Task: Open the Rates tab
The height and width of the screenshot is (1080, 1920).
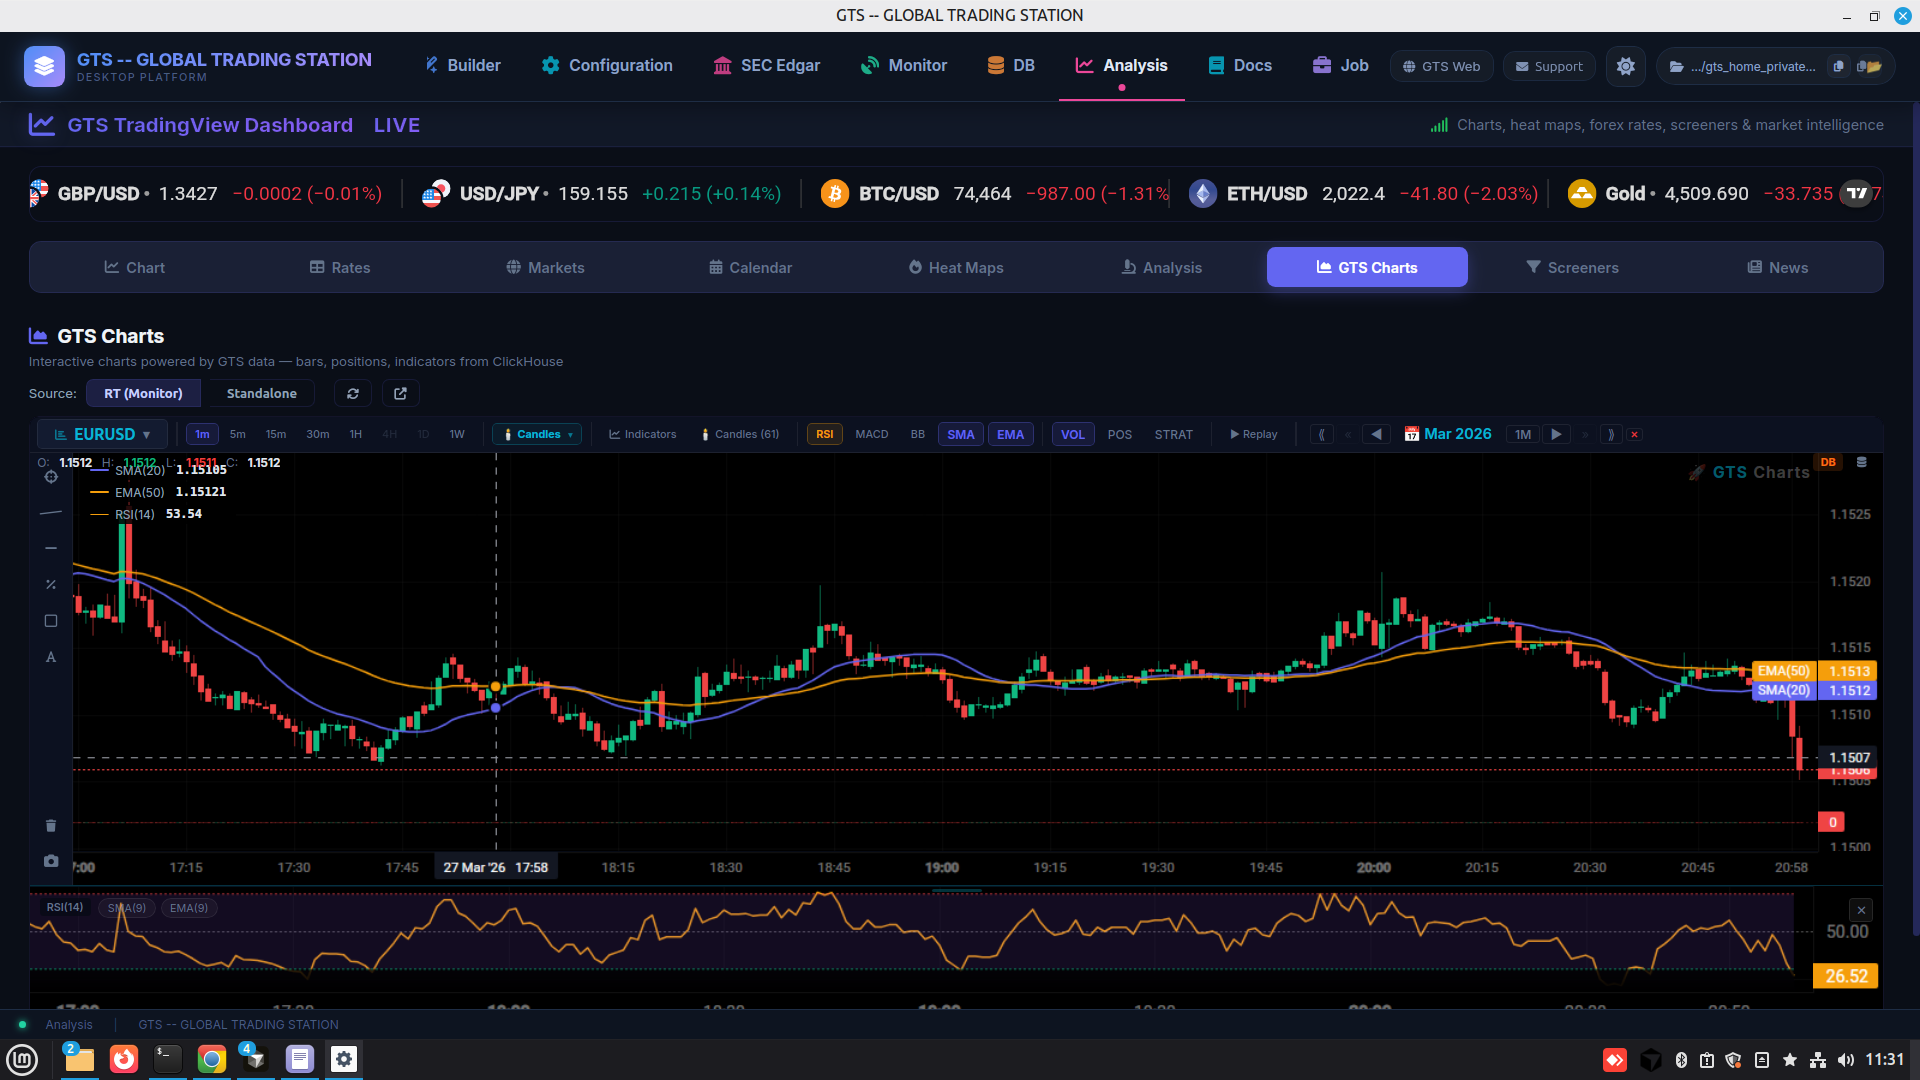Action: coord(340,268)
